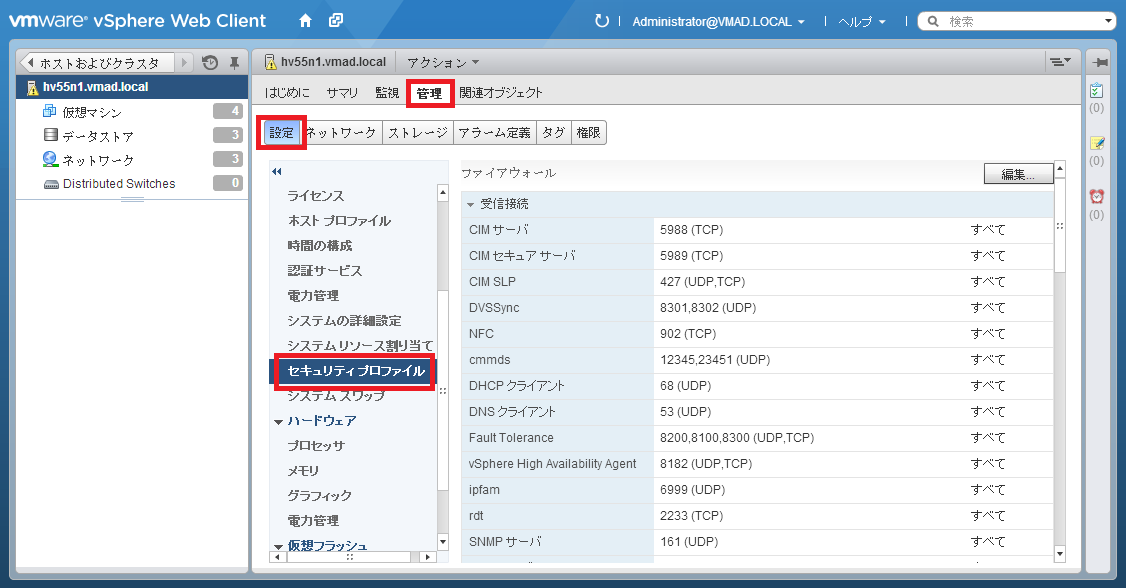1126x588 pixels.
Task: Collapse the 仮想フラッシュ section
Action: [x=278, y=547]
